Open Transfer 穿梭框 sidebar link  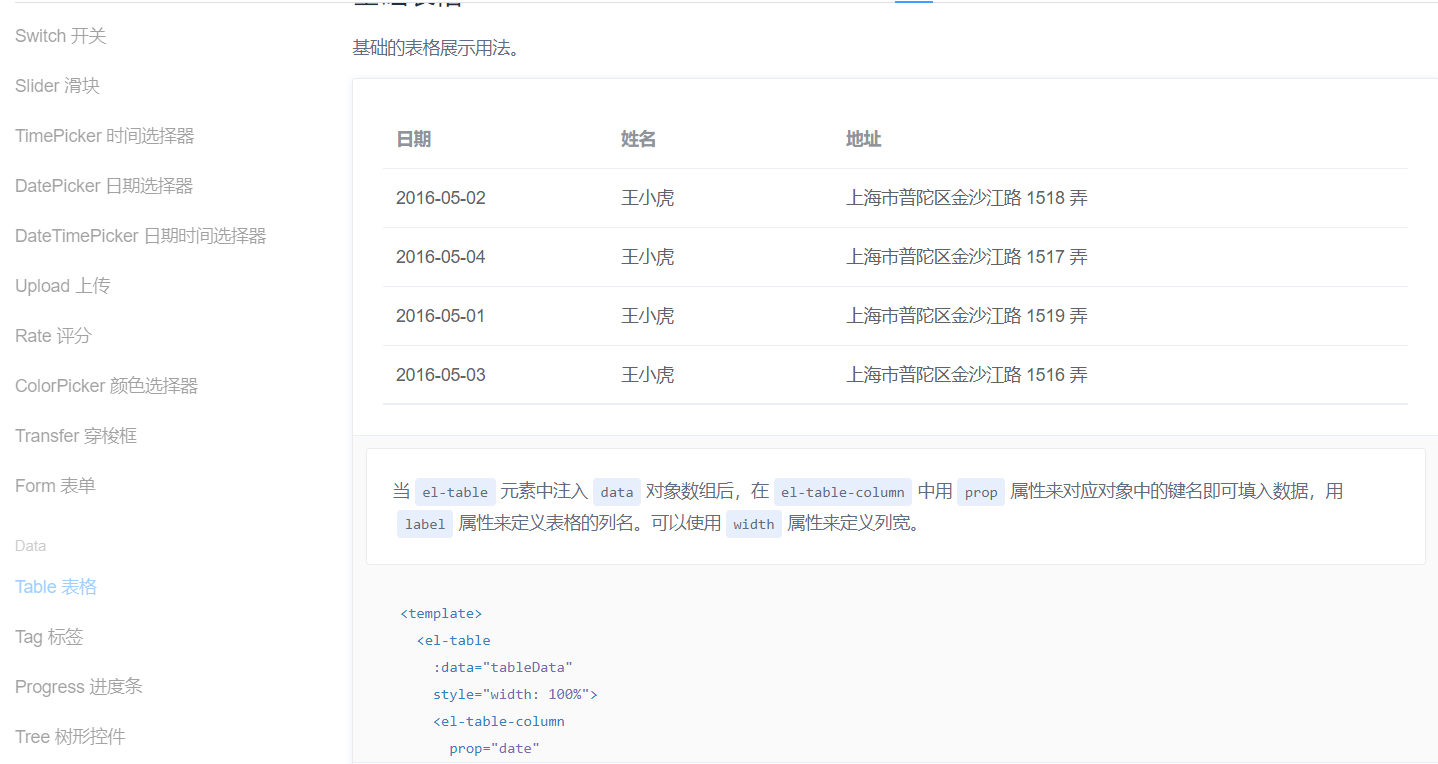click(76, 436)
